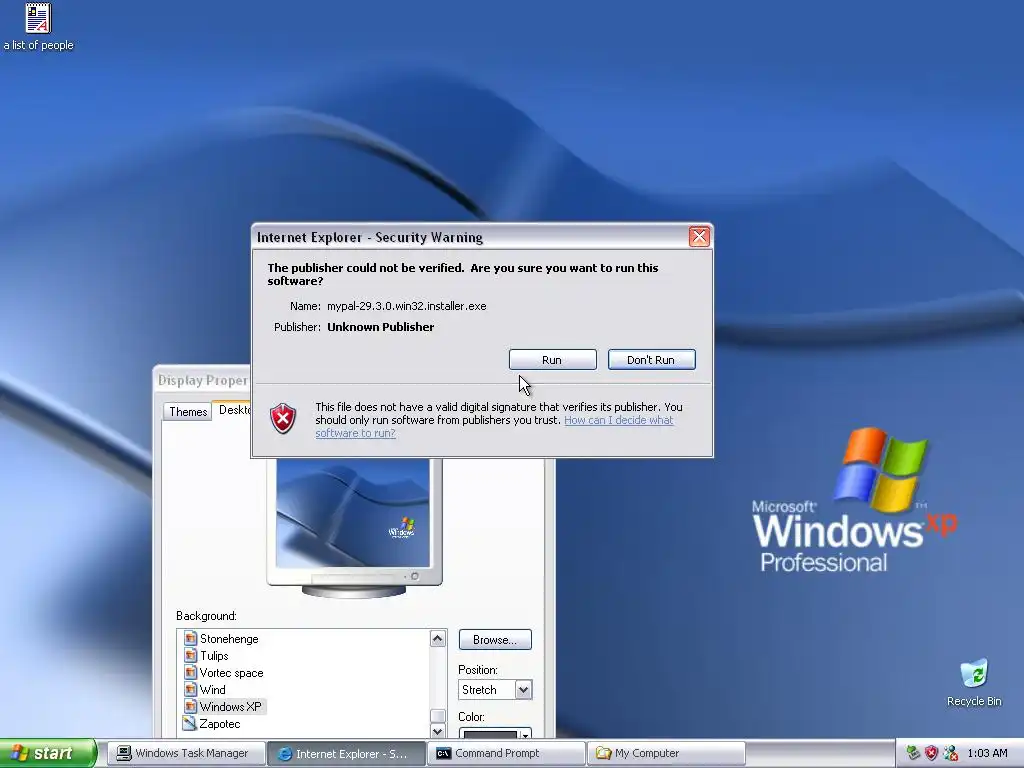Switch to Windows Task Manager in taskbar
1024x768 pixels.
point(185,753)
